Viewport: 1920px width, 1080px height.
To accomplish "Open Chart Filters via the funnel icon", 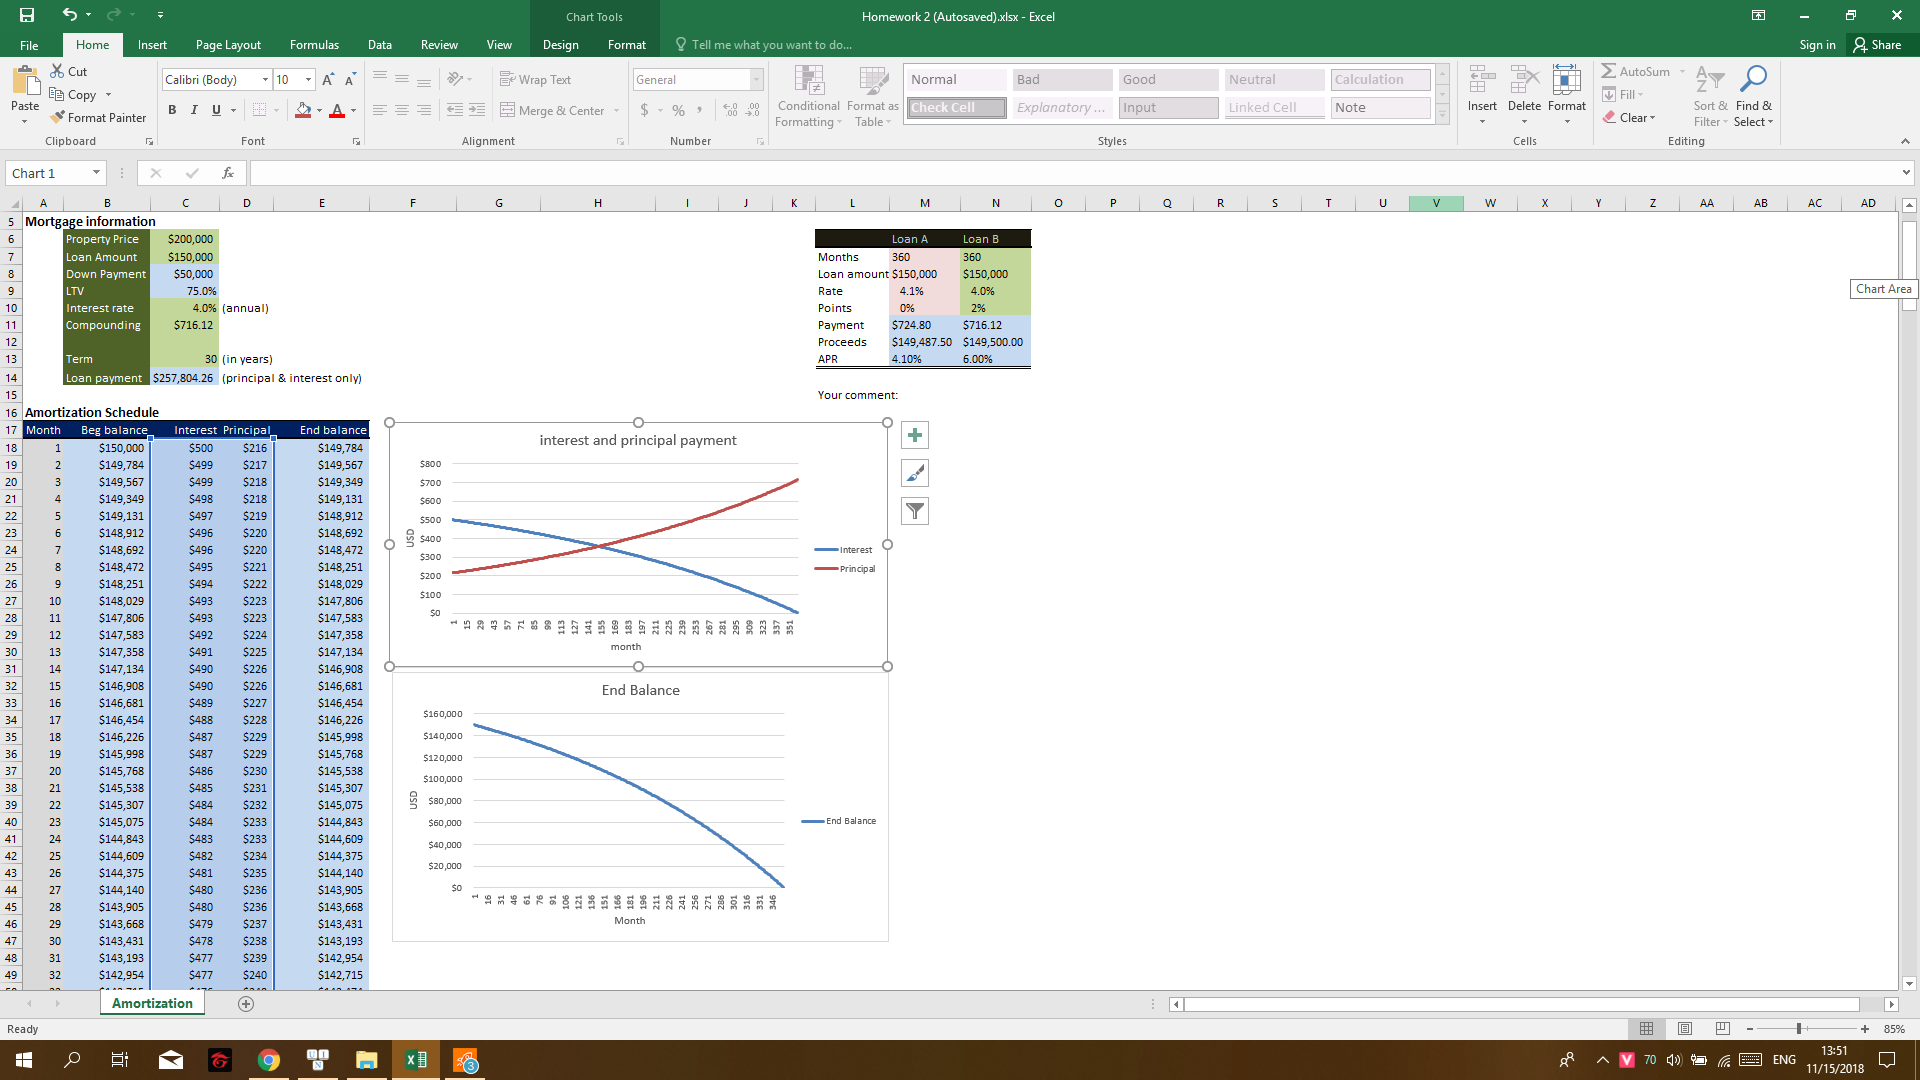I will click(913, 510).
